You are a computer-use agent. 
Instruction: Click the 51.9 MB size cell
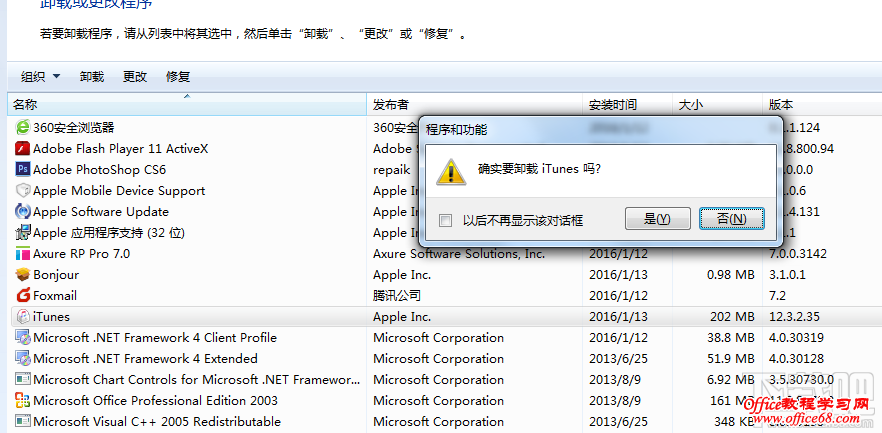point(731,359)
